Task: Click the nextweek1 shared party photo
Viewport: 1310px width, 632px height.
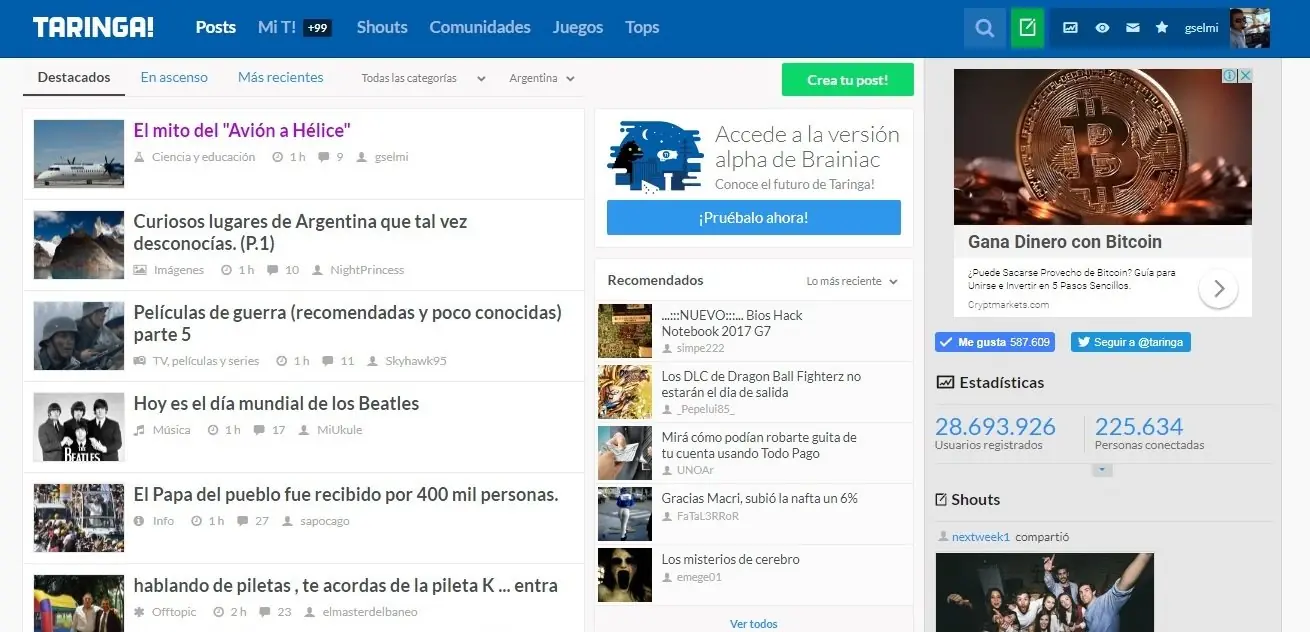Action: click(x=1045, y=592)
